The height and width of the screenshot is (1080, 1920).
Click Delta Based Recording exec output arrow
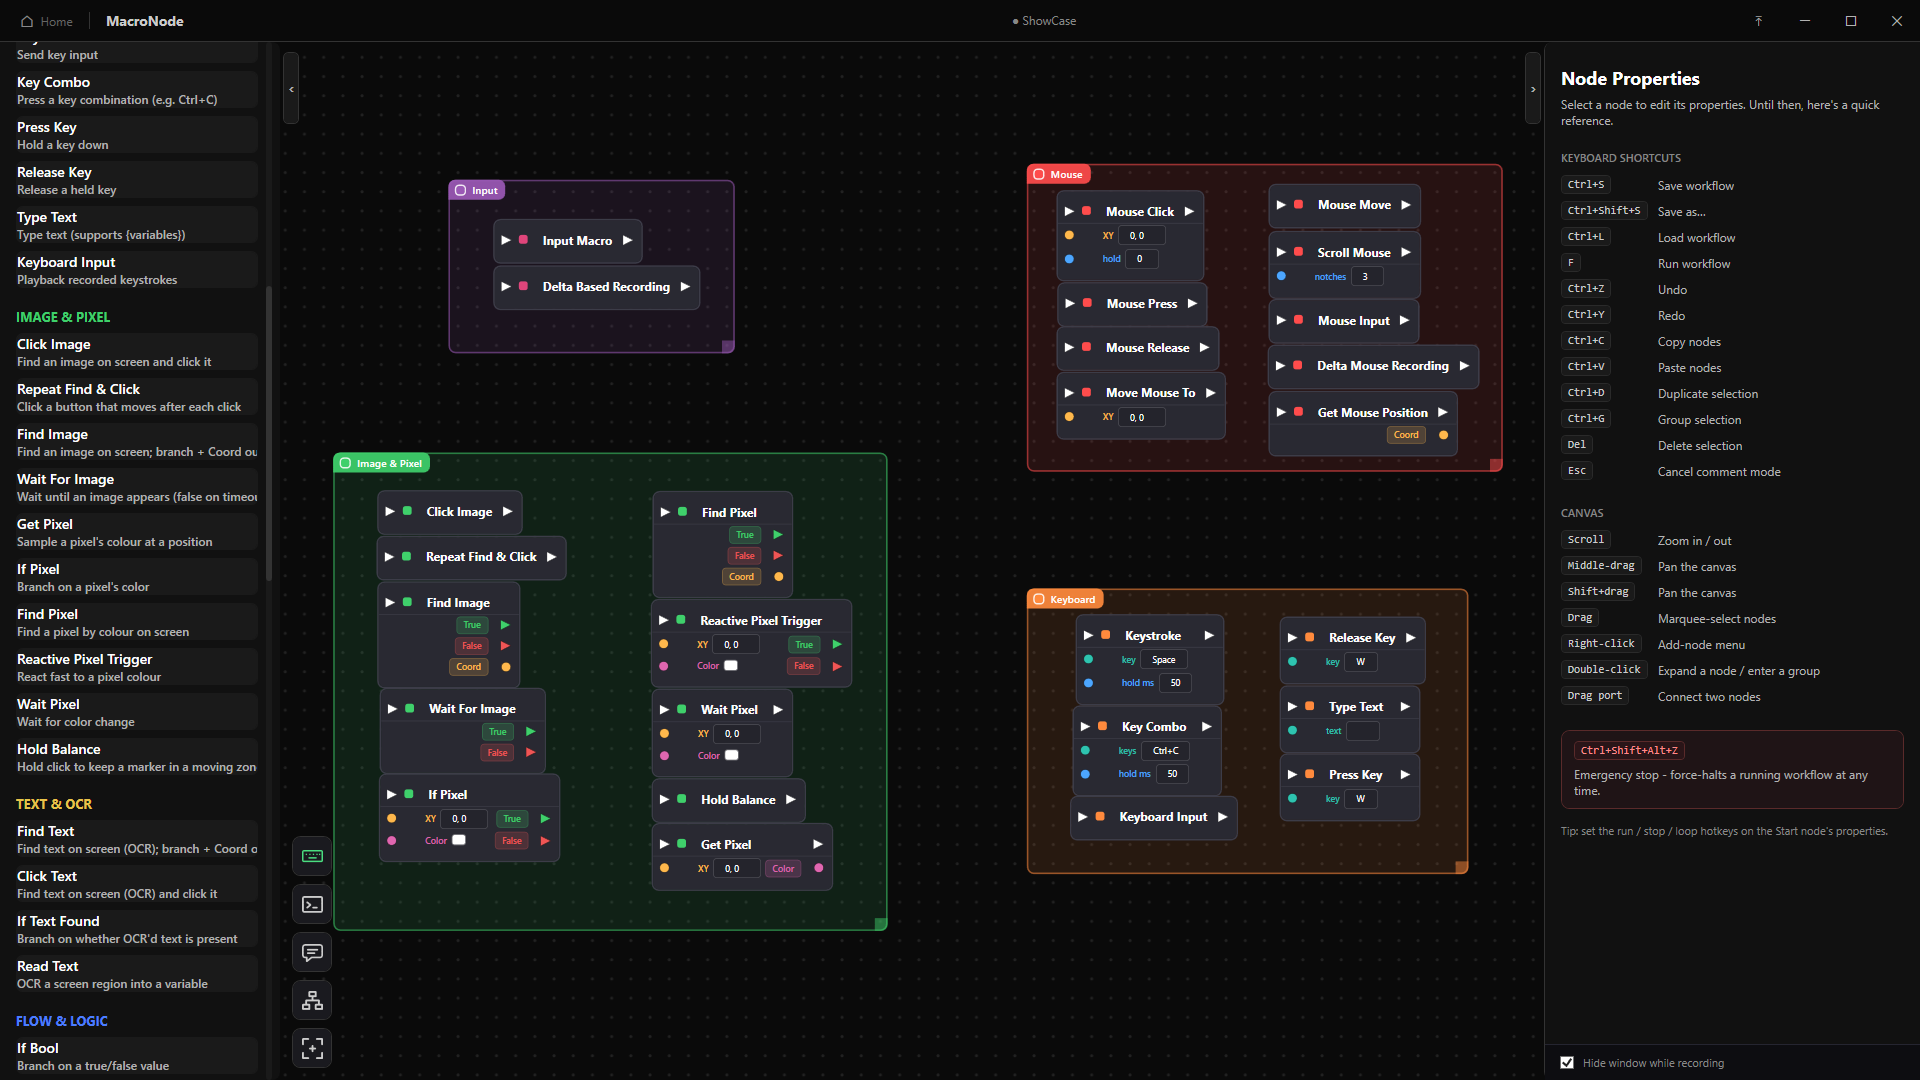[685, 286]
